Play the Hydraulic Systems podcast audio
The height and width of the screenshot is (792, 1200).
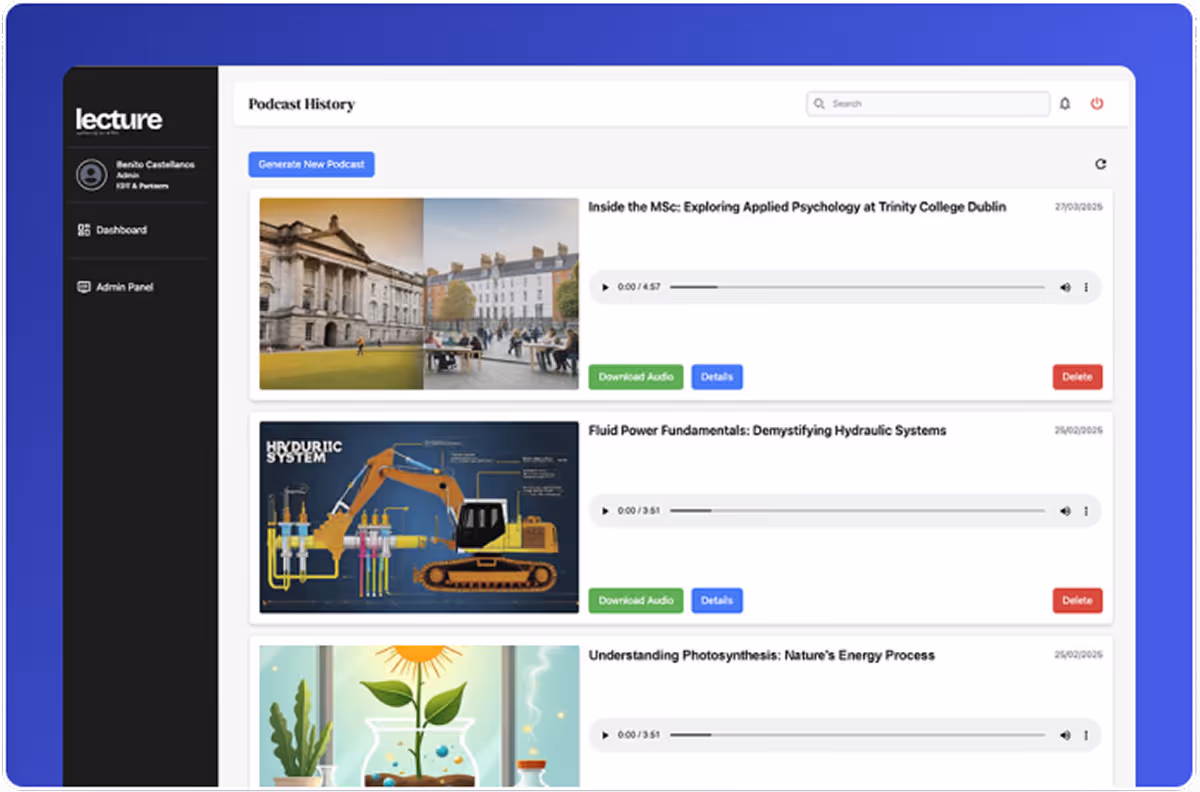(605, 511)
